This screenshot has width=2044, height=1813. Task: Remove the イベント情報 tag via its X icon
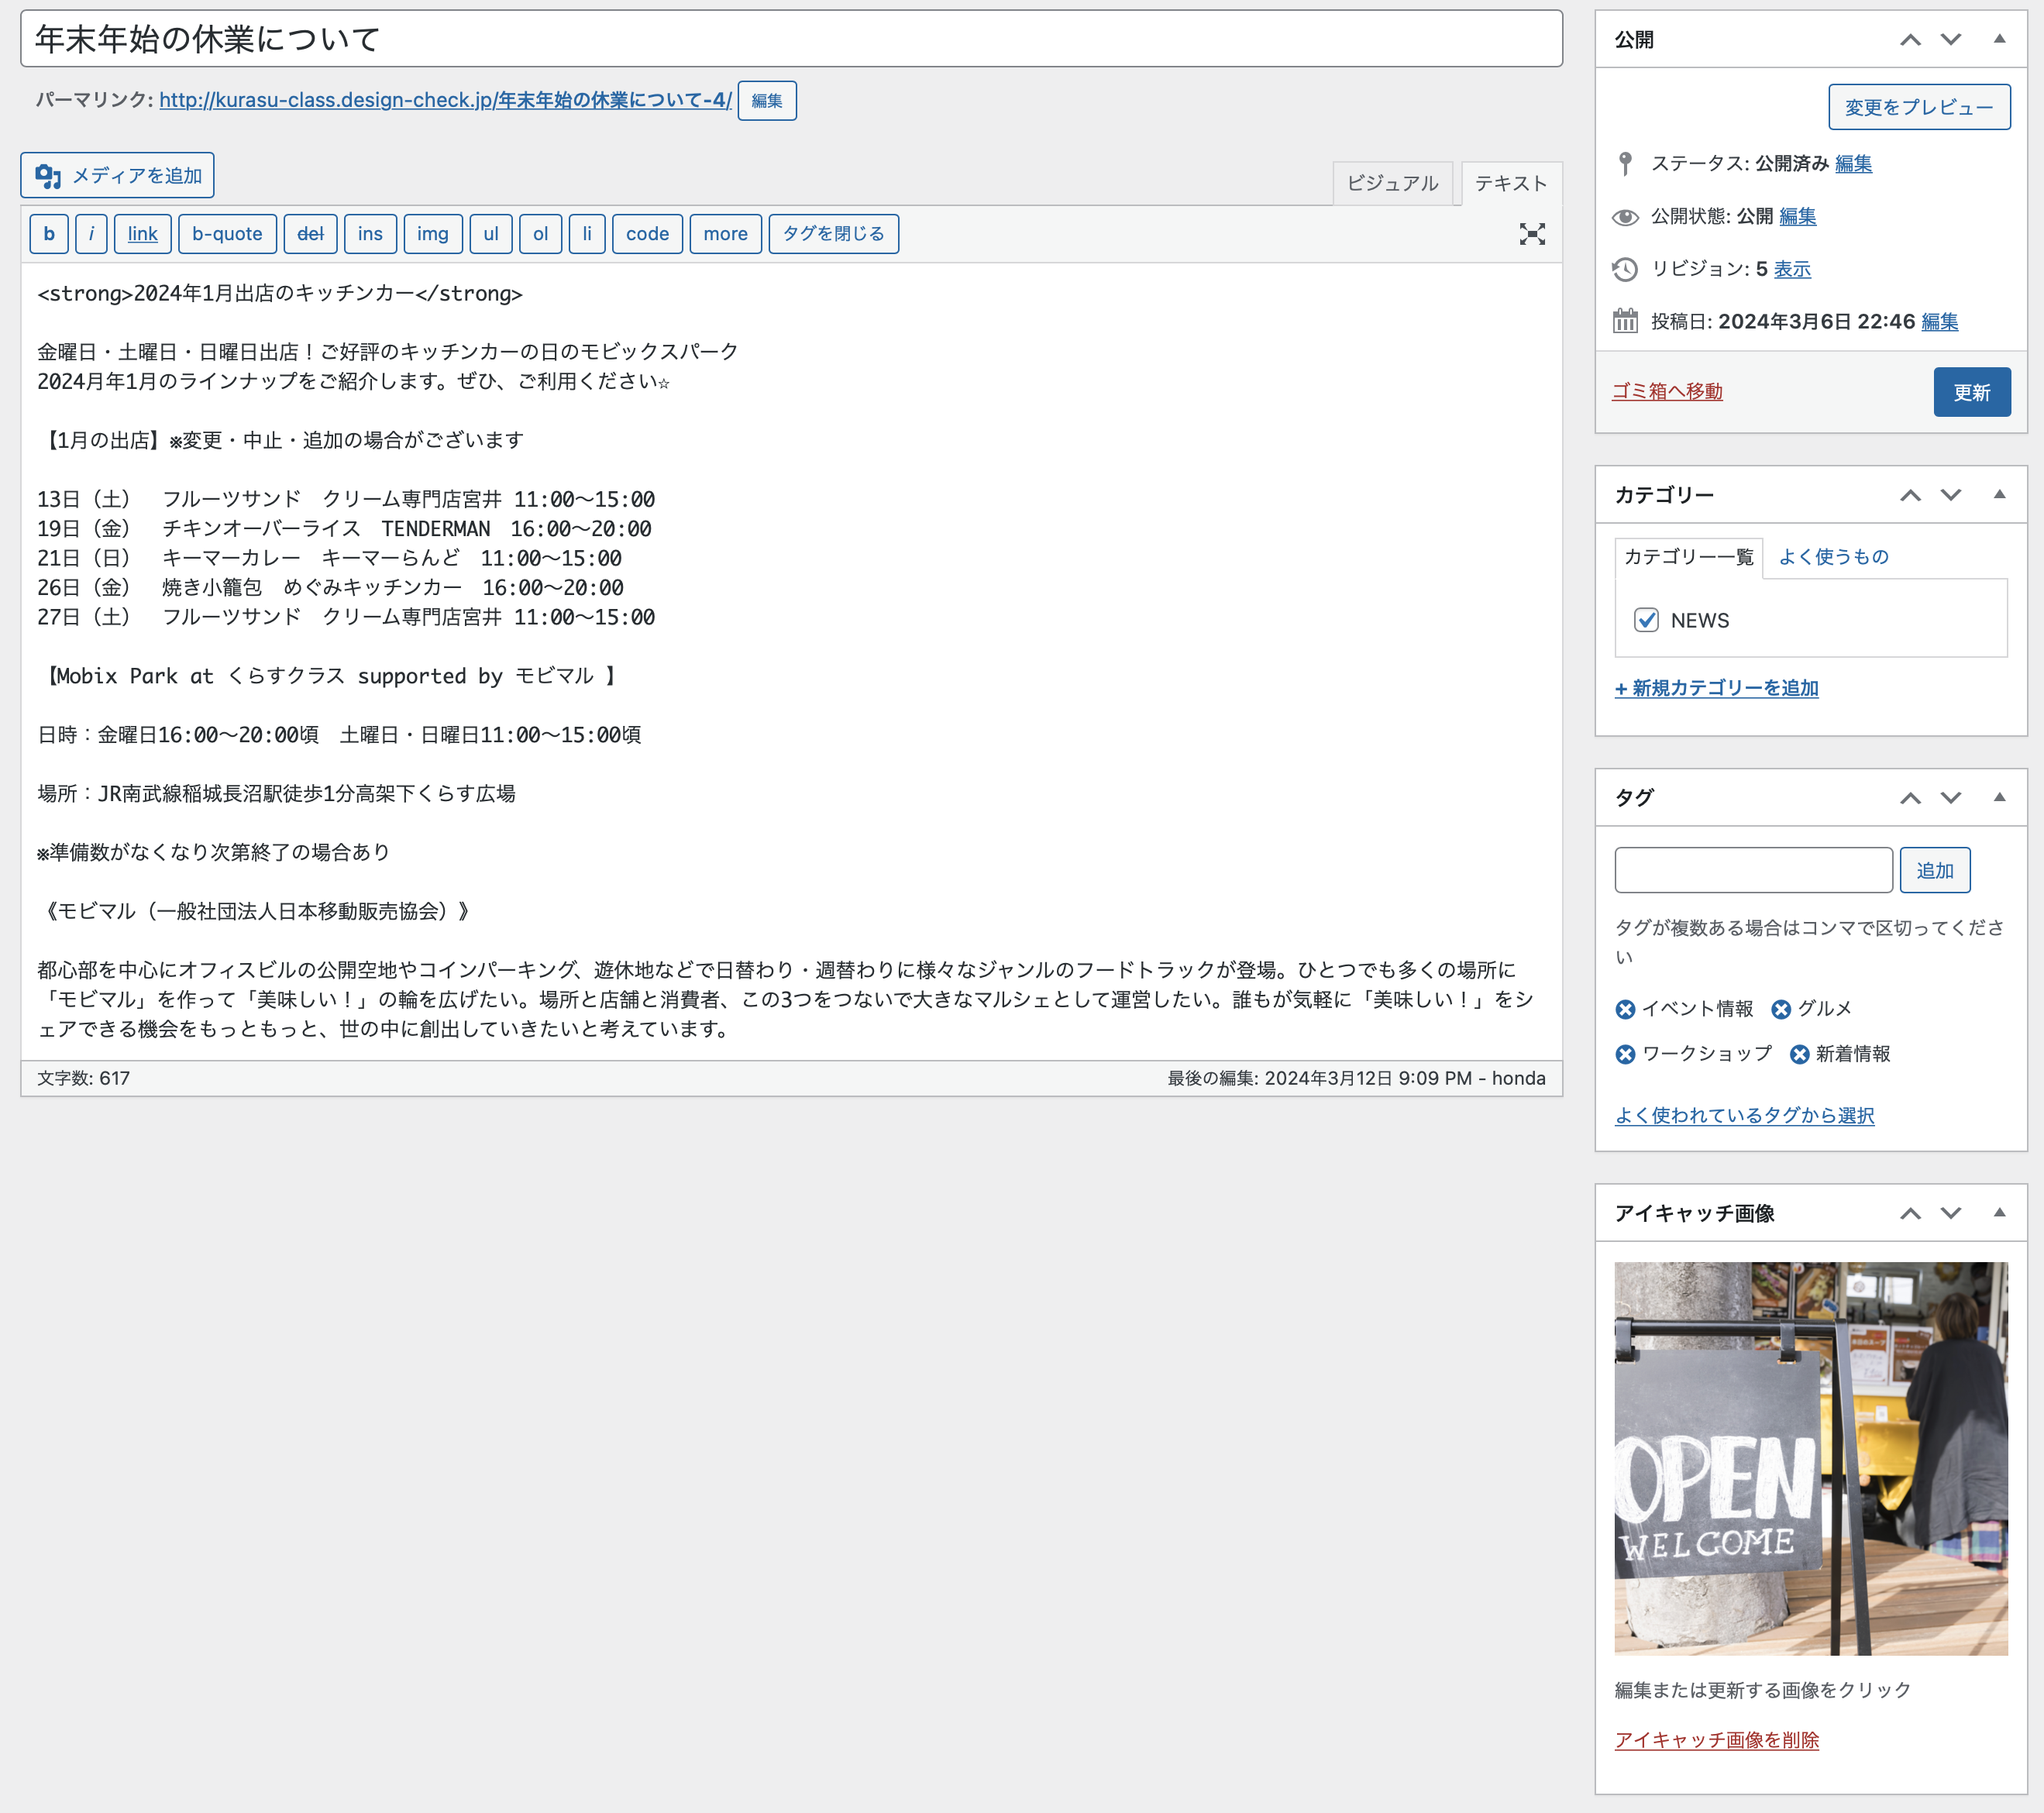point(1625,1009)
